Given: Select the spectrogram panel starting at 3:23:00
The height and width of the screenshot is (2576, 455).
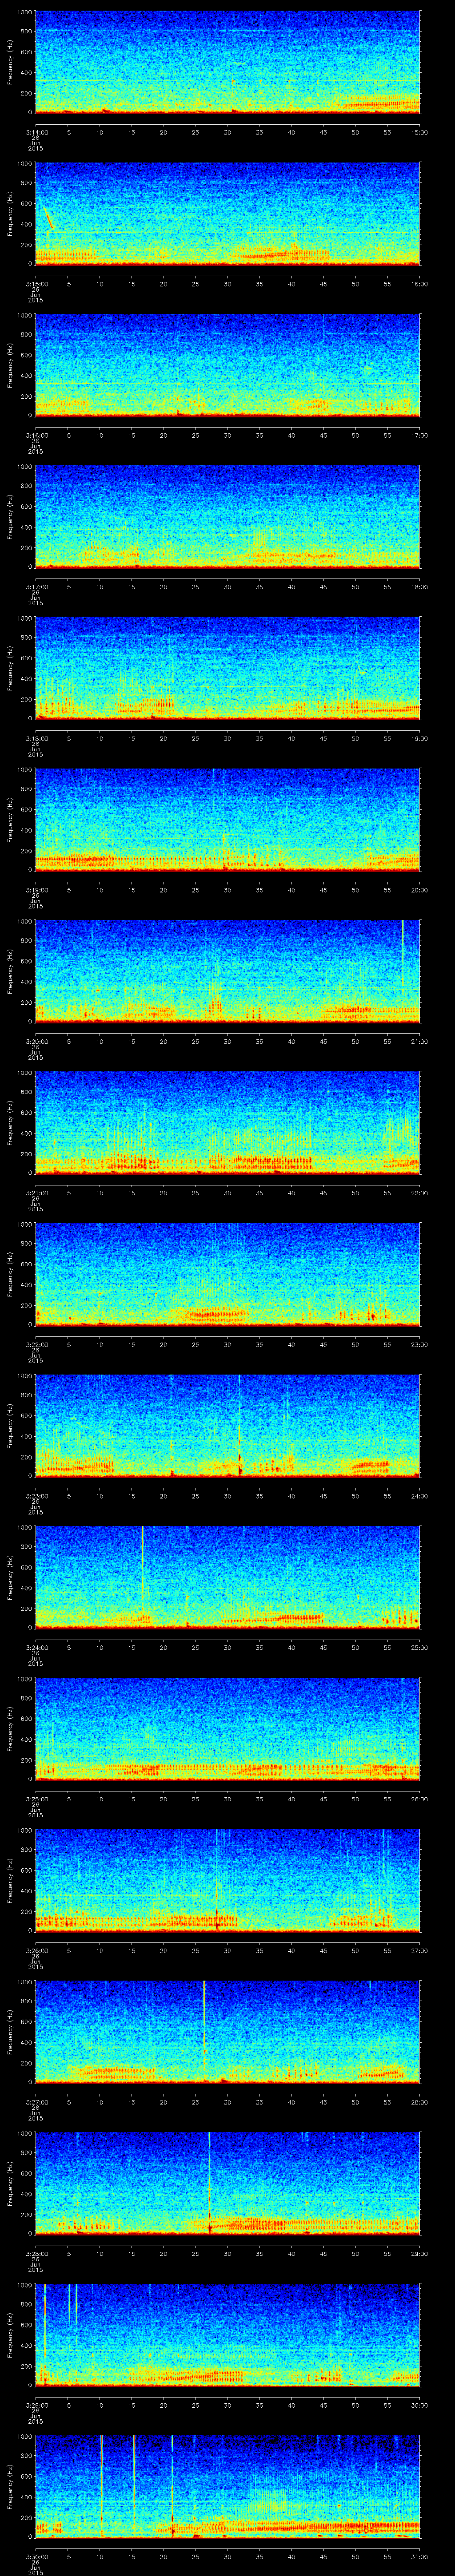Looking at the screenshot, I should click(x=227, y=1426).
